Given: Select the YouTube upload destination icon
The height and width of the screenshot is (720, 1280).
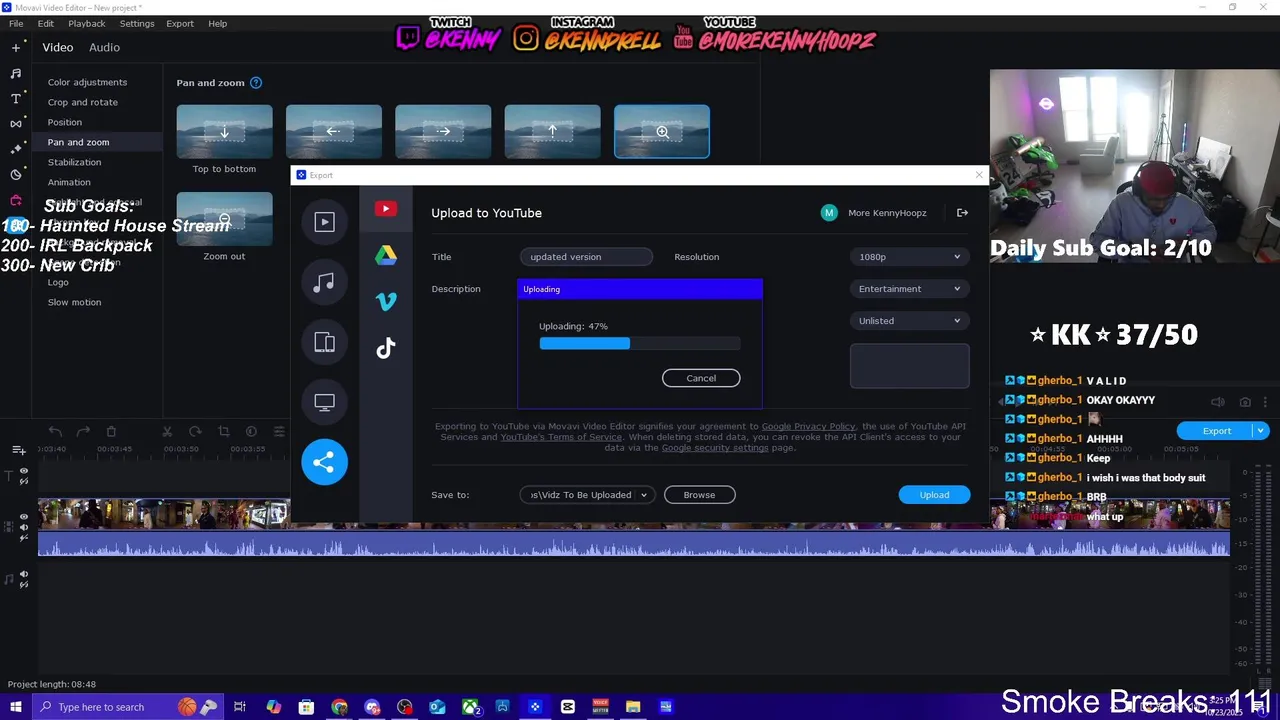Looking at the screenshot, I should click(385, 209).
